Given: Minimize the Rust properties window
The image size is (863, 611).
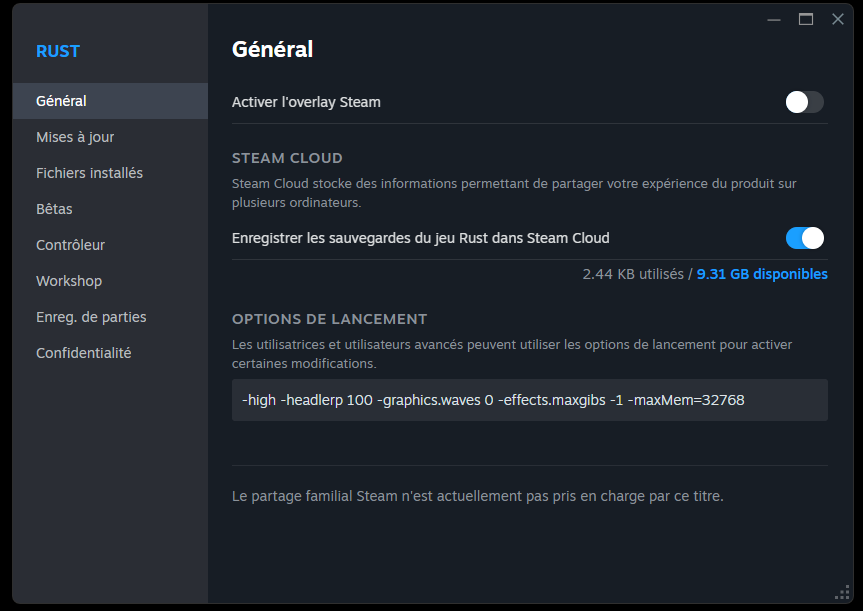Looking at the screenshot, I should tap(774, 19).
